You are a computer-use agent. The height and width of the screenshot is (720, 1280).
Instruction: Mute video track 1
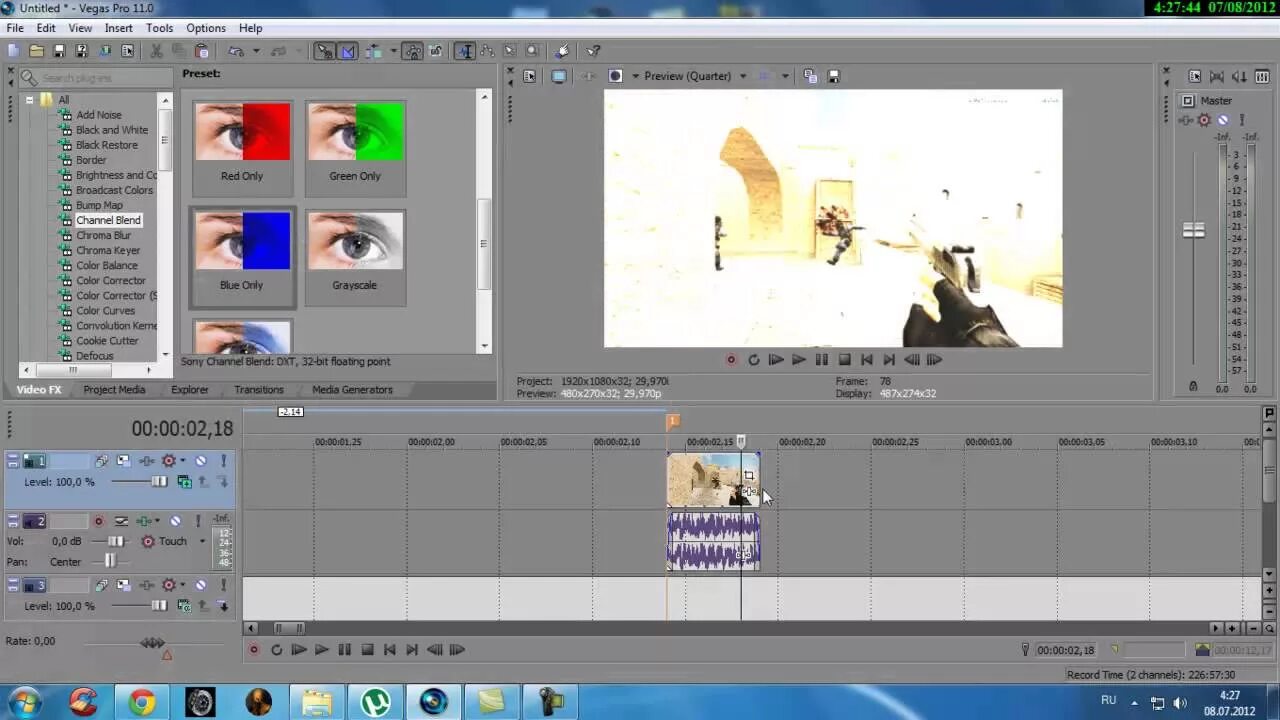[x=201, y=461]
